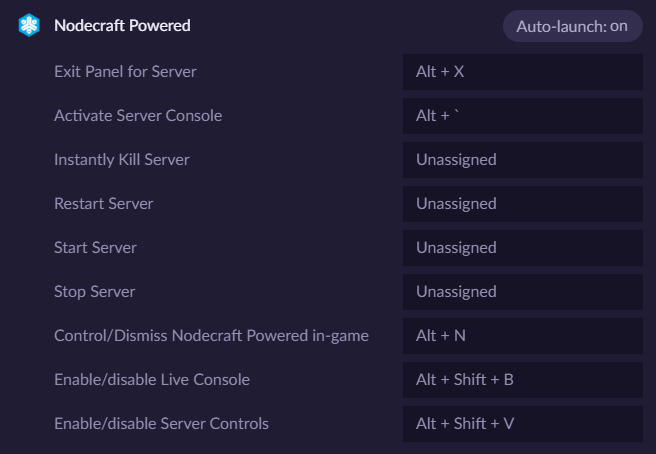
Task: Click the Stop Server label text
Action: point(95,292)
